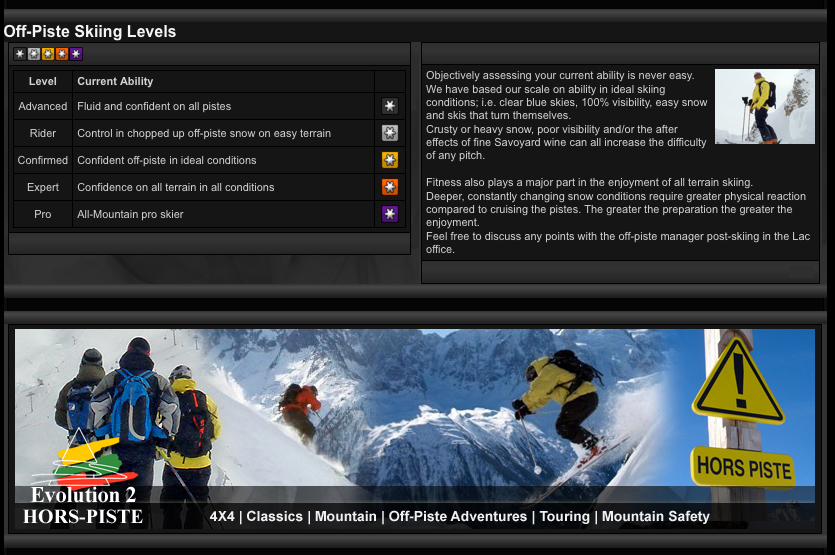Screen dimensions: 835x555
Task: Click the black star icon in Advanced row
Action: pyautogui.click(x=390, y=106)
